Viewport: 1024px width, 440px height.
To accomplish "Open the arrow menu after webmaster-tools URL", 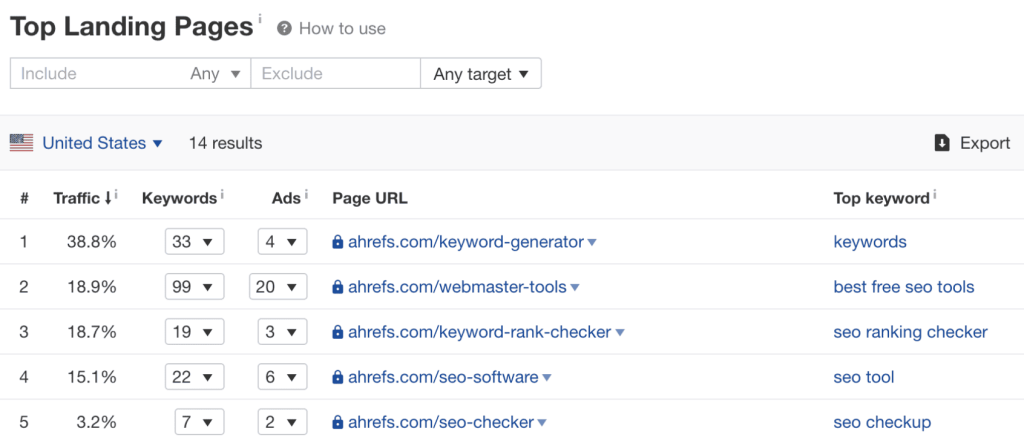I will pos(575,288).
